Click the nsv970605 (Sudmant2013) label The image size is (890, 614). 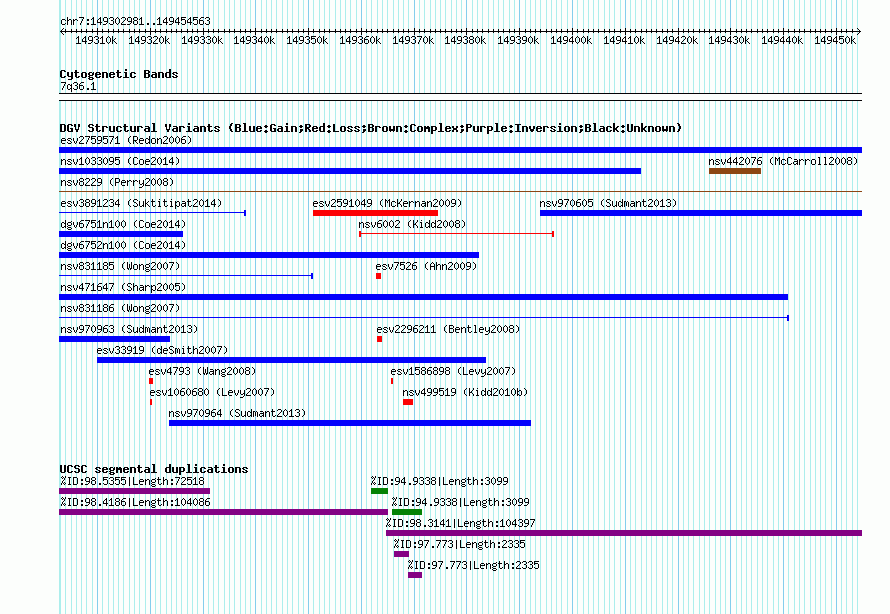point(608,203)
